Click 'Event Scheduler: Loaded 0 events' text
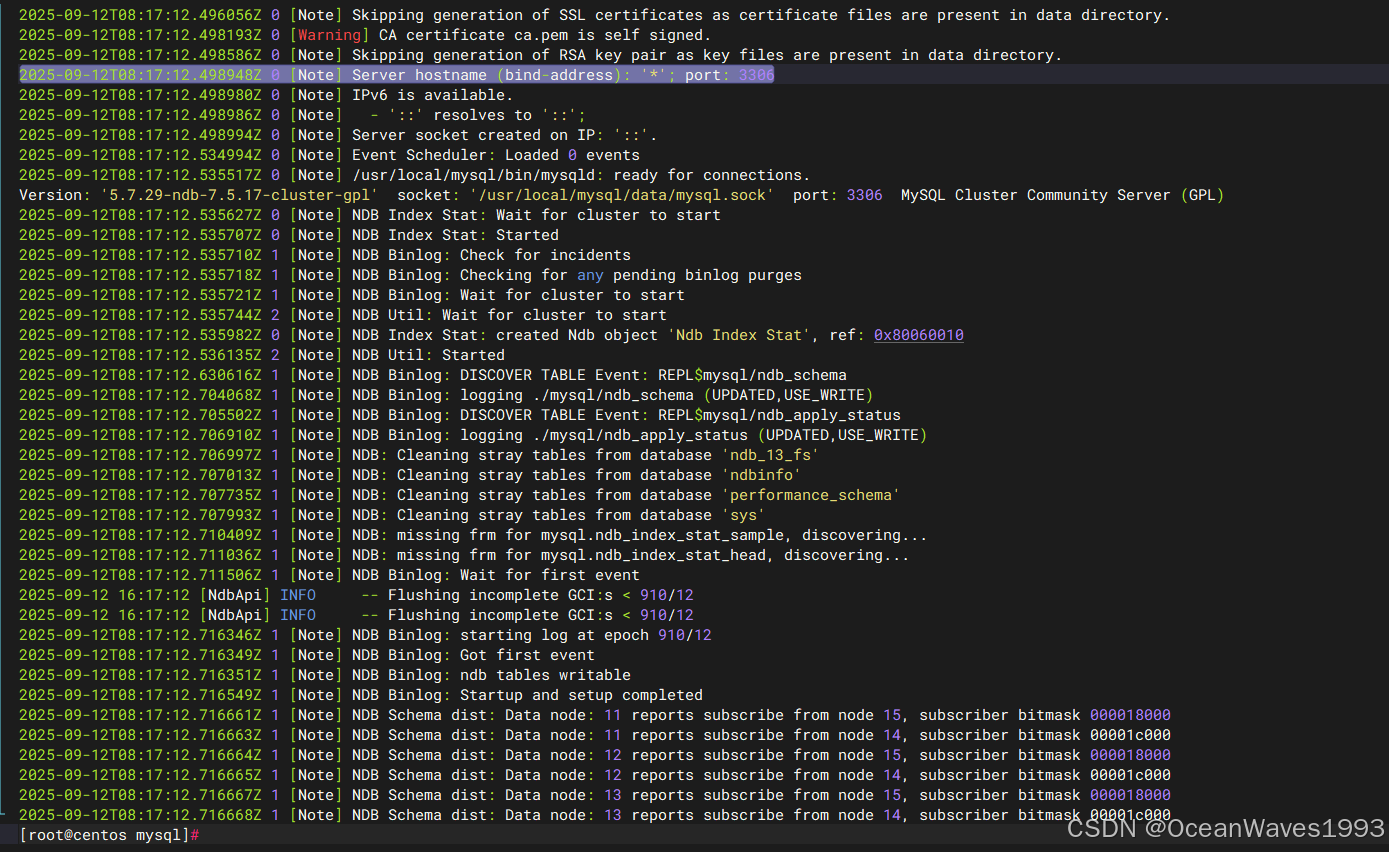 click(x=495, y=155)
